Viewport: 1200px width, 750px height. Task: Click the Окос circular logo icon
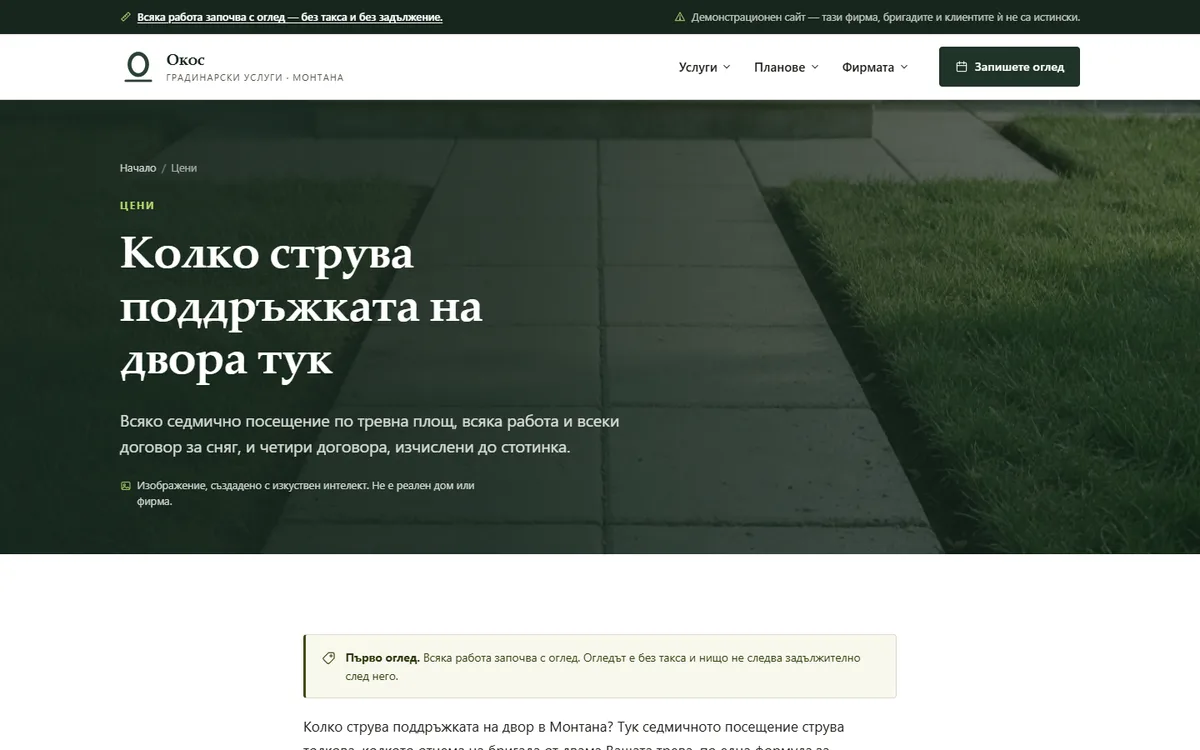pyautogui.click(x=138, y=67)
